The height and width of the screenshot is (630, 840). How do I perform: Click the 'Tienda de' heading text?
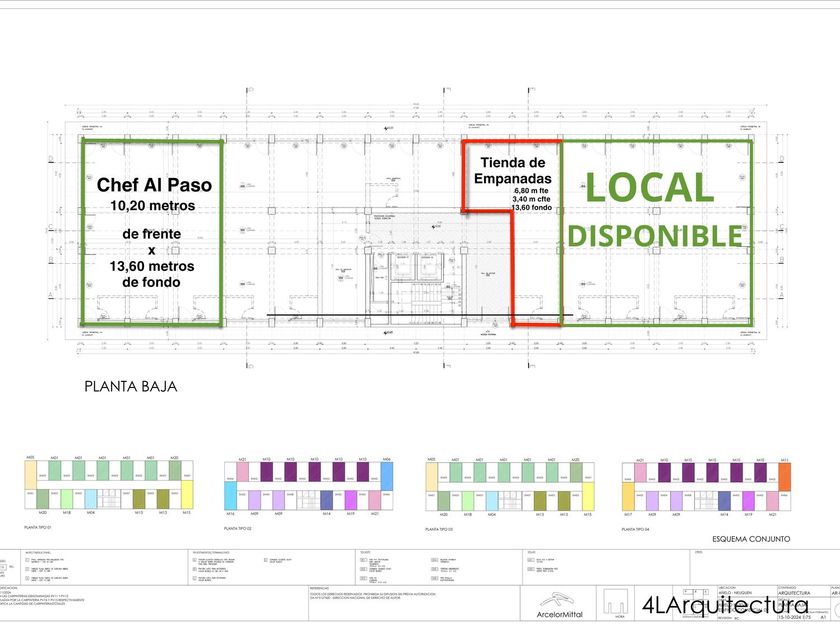pyautogui.click(x=513, y=162)
